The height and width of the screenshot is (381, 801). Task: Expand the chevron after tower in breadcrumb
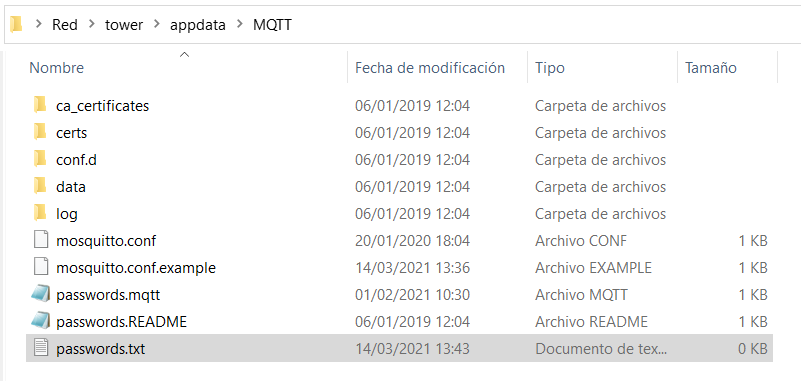point(157,25)
